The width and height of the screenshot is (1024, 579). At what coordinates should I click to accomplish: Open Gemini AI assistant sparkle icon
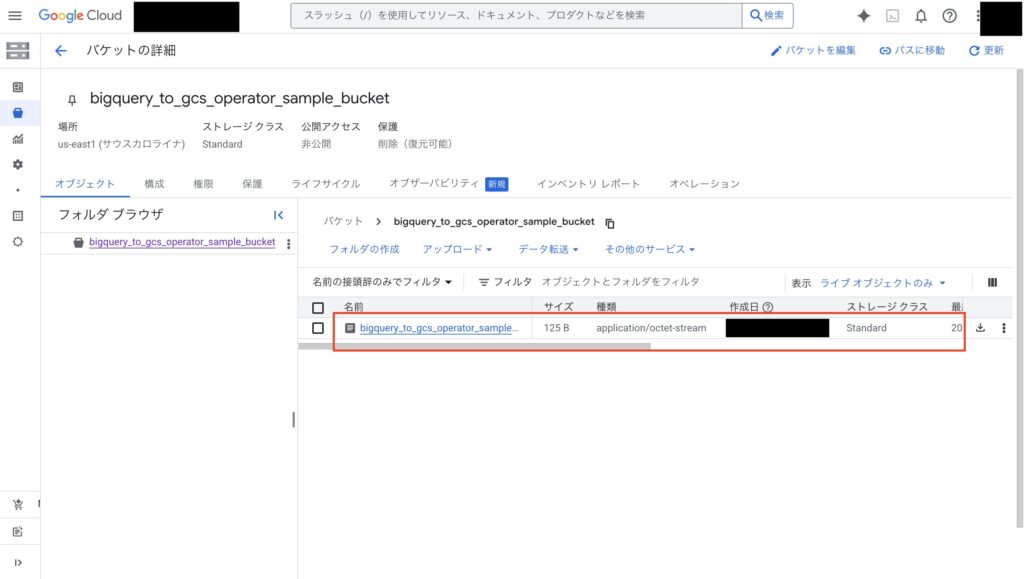864,16
